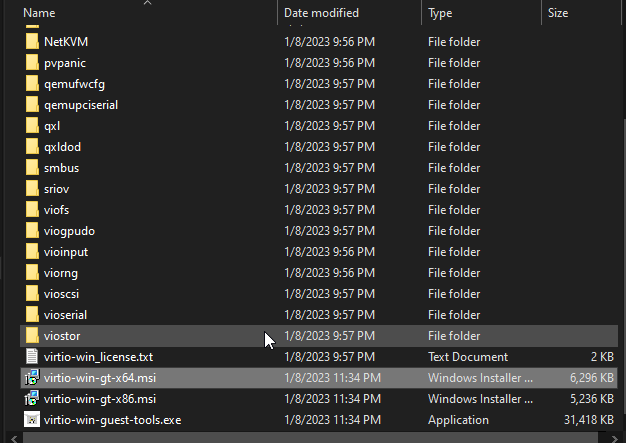Screen dimensions: 626x443
Task: Select the NetKVM folder icon
Action: 32,42
